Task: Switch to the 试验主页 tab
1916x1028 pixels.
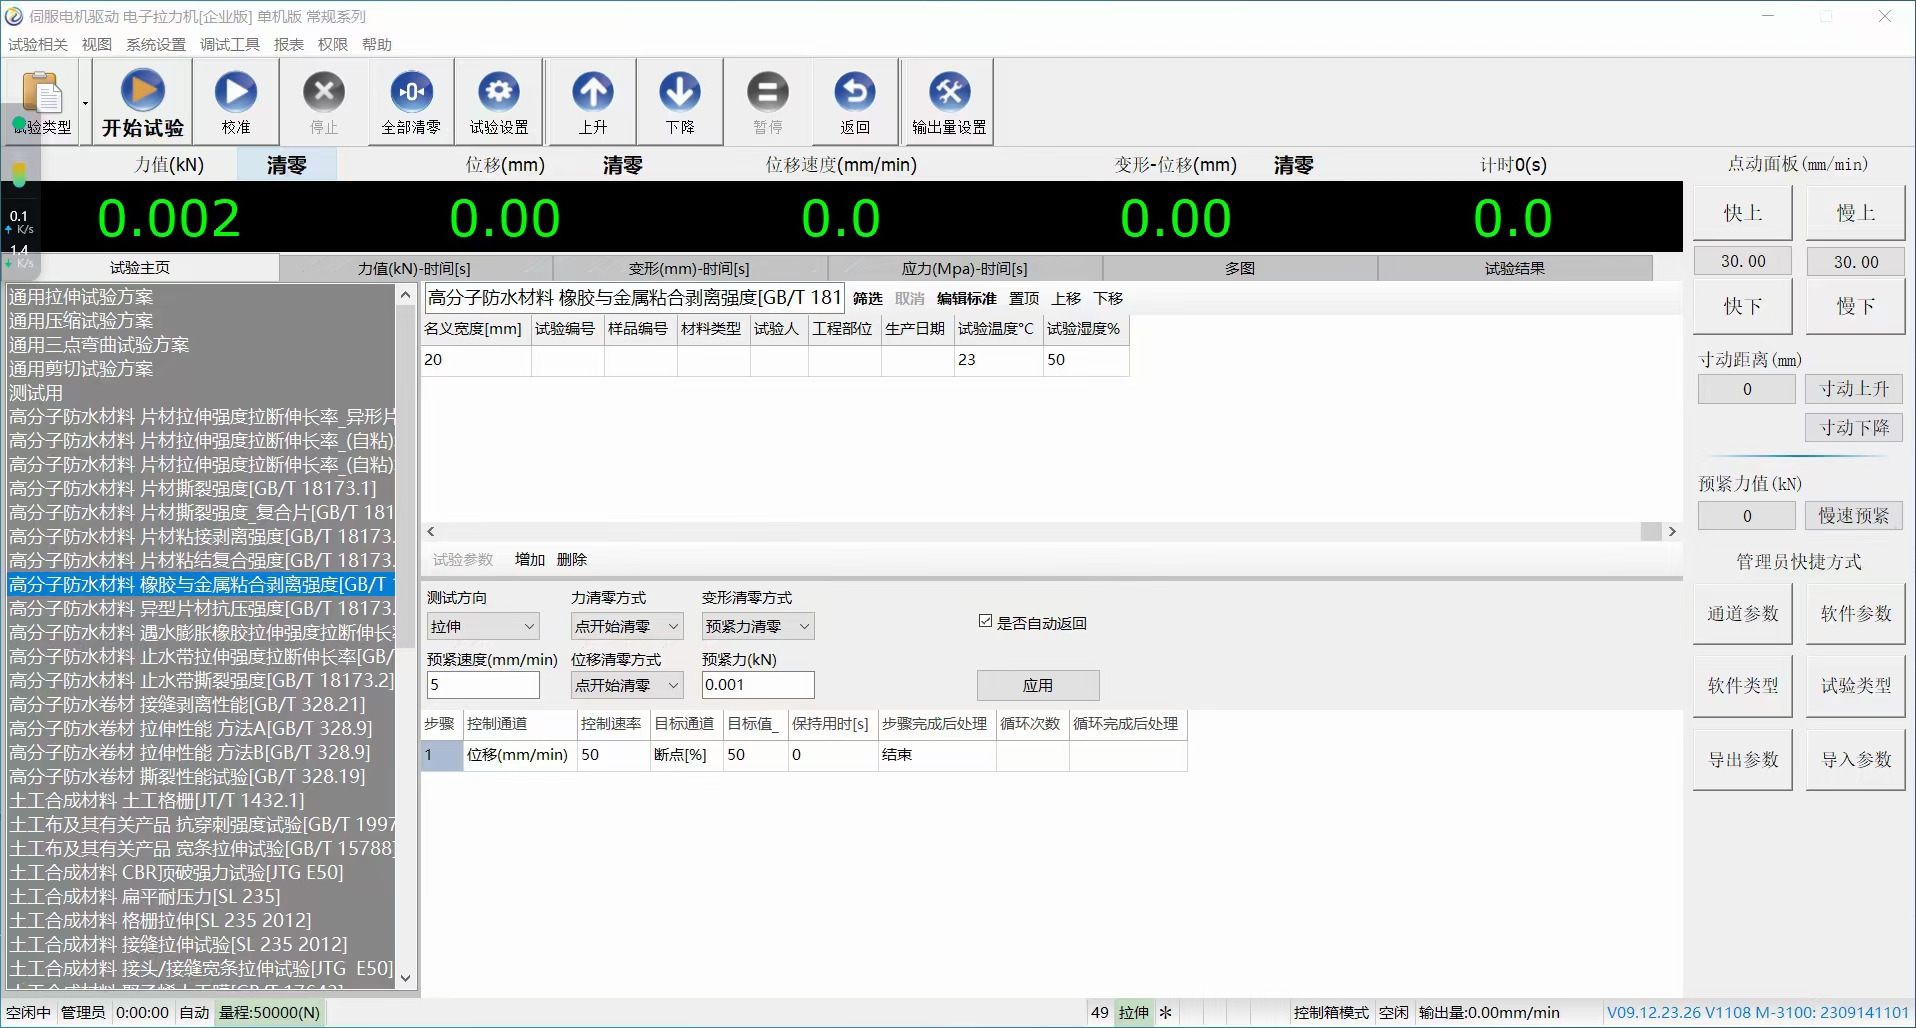Action: pyautogui.click(x=140, y=268)
